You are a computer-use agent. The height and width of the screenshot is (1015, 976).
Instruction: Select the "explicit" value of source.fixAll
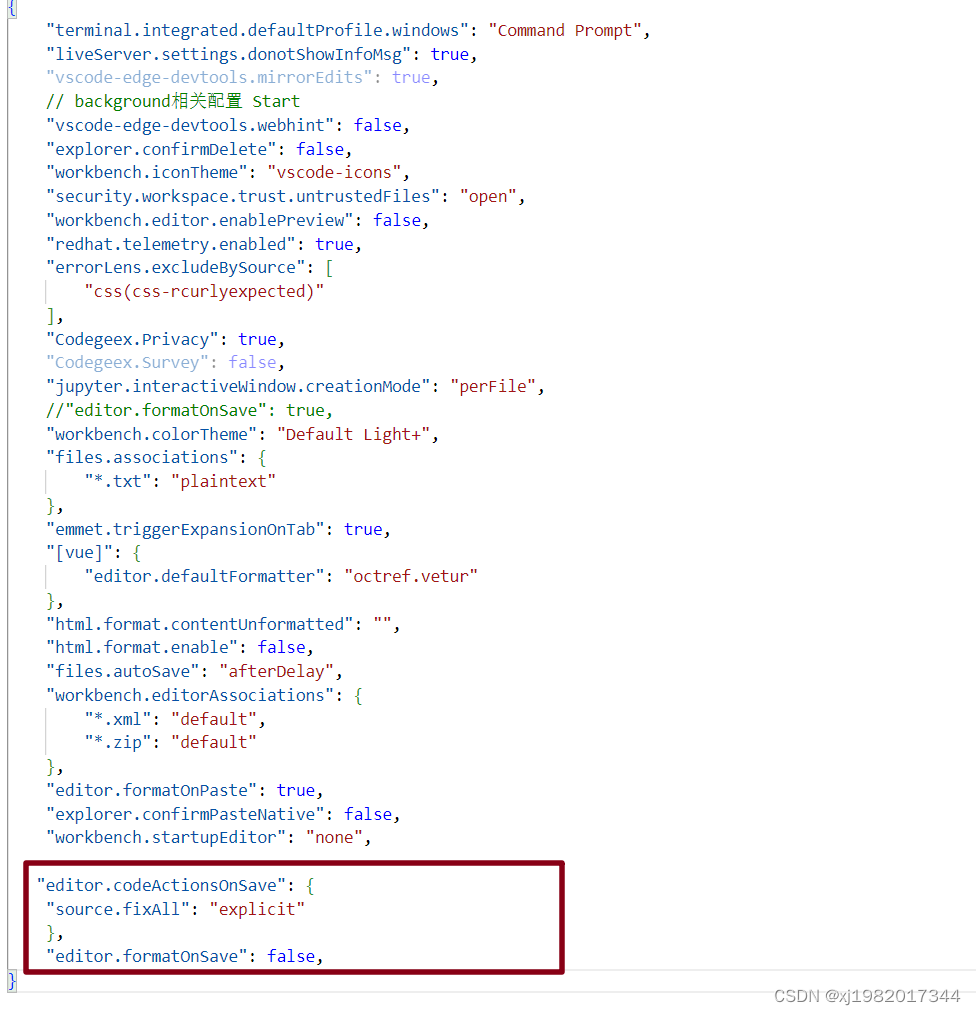click(257, 909)
